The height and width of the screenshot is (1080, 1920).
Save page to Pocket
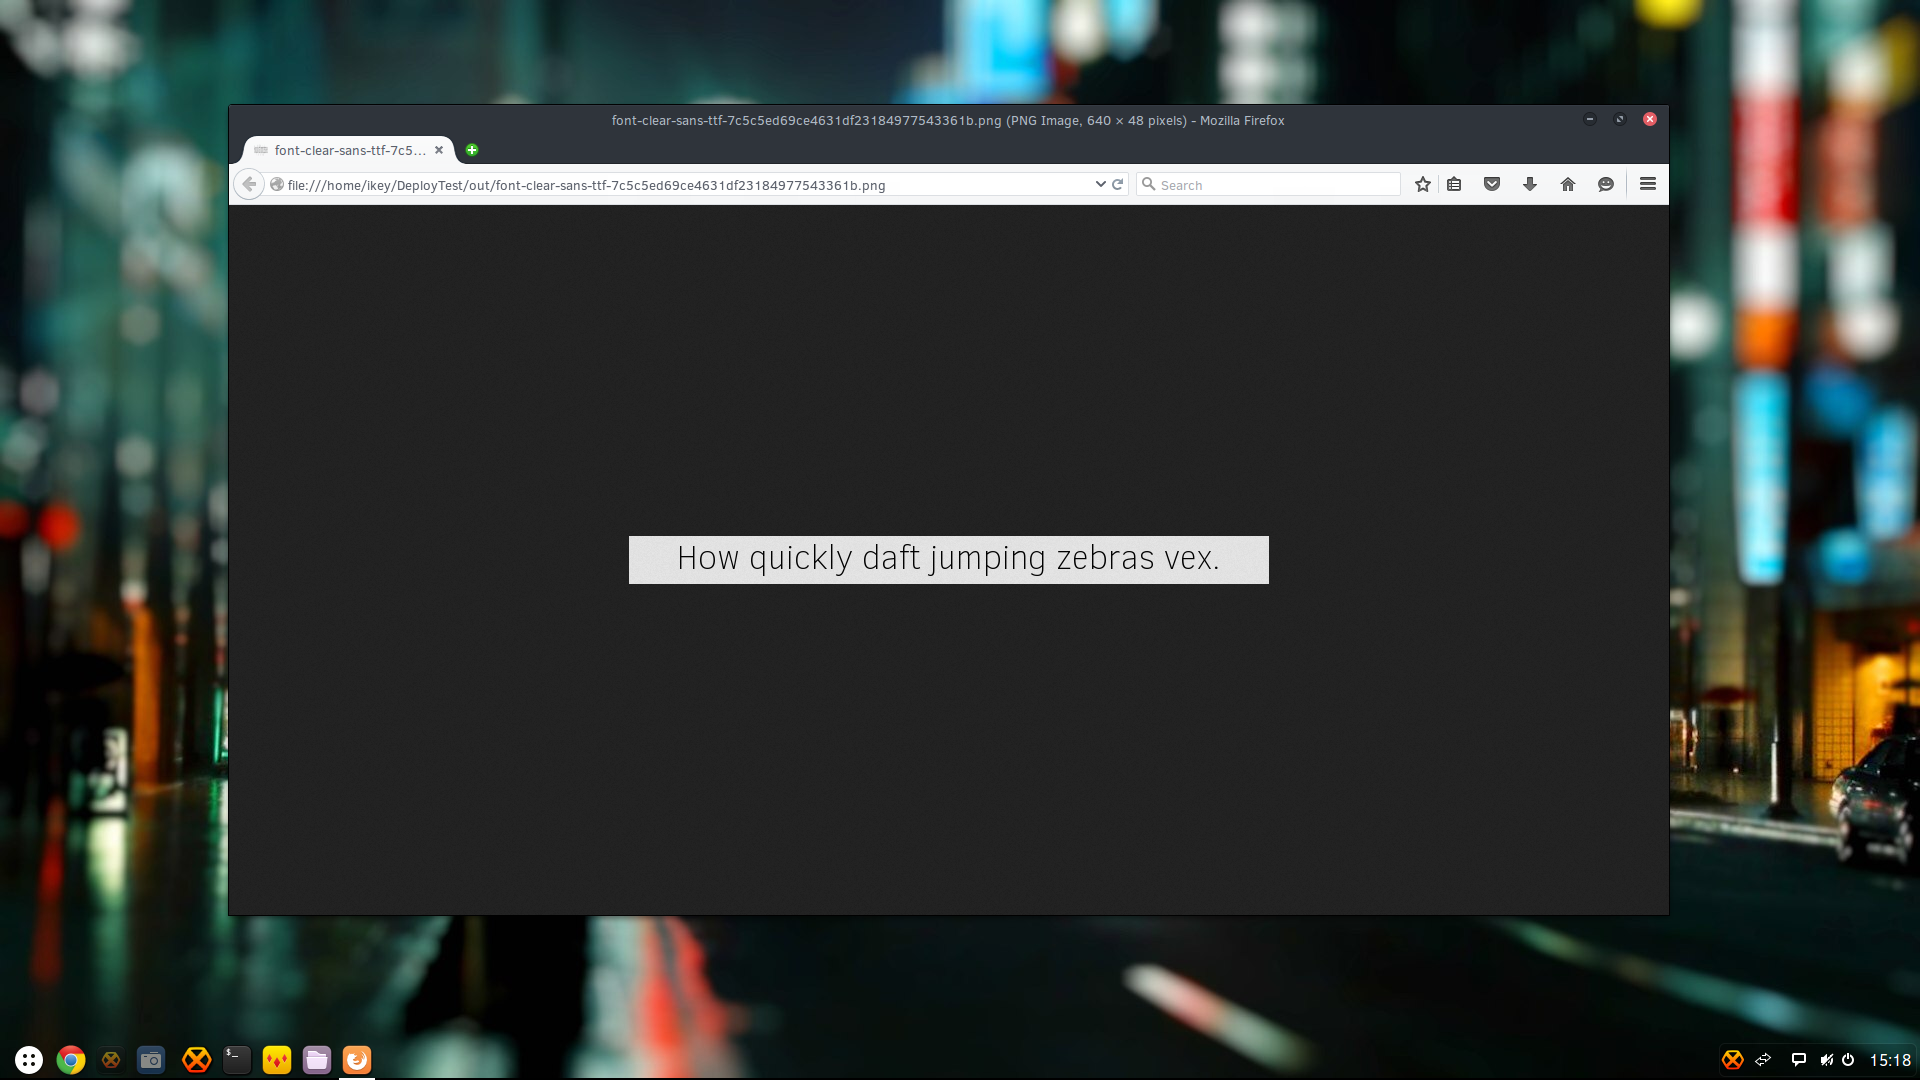coord(1492,185)
